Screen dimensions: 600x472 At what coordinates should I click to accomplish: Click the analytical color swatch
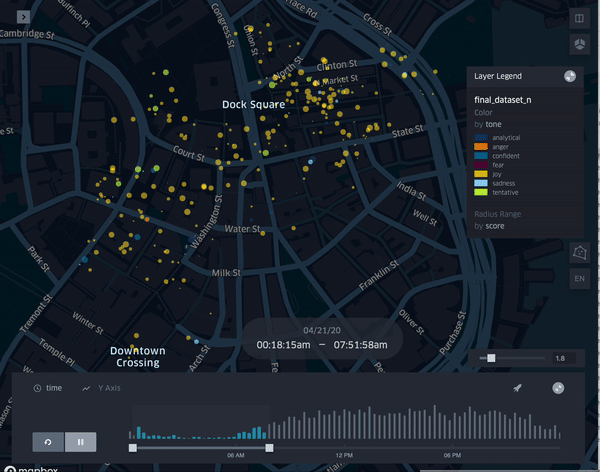481,138
